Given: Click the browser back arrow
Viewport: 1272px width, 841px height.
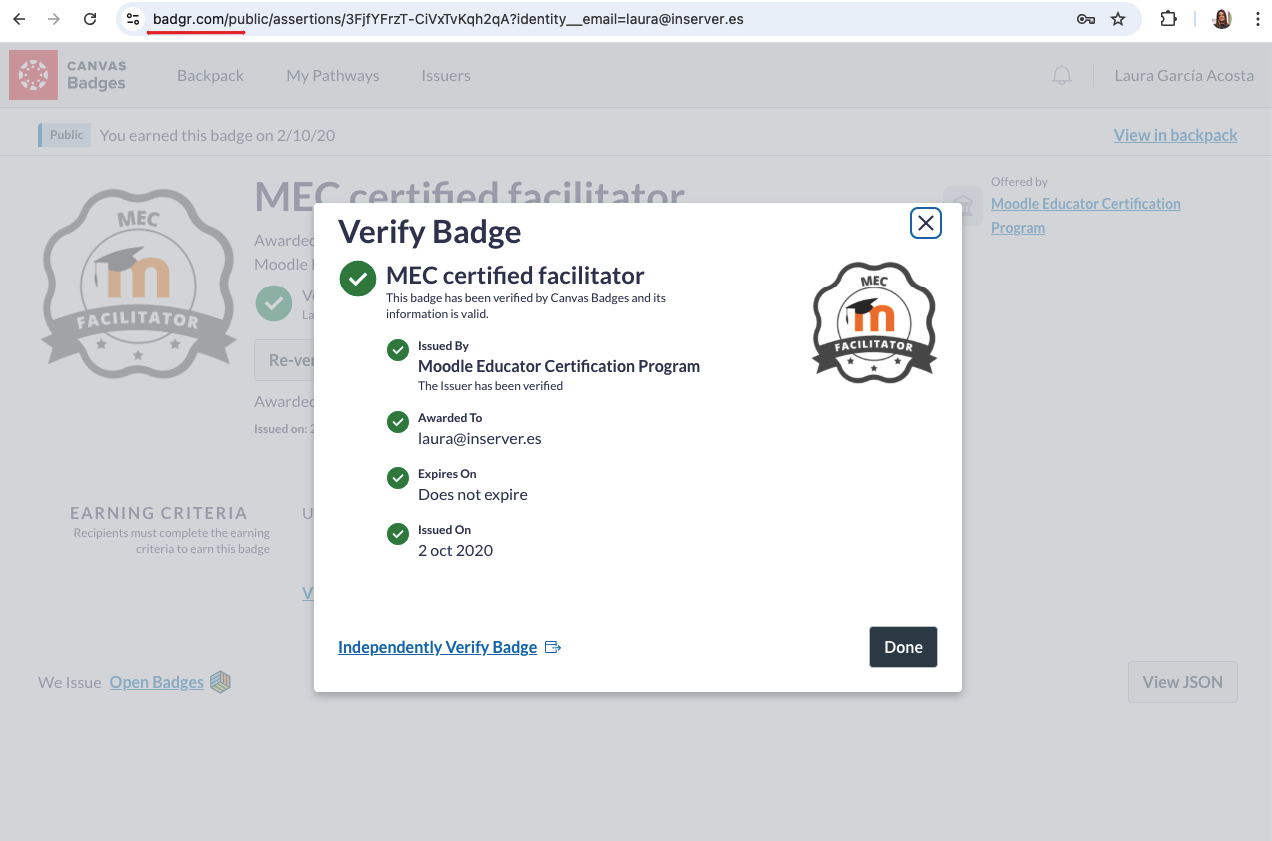Looking at the screenshot, I should 19,19.
